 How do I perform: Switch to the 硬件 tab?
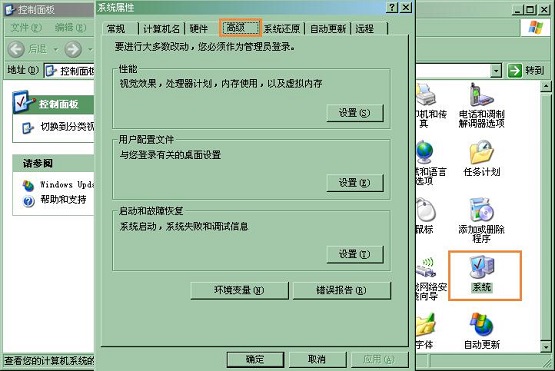click(x=199, y=28)
